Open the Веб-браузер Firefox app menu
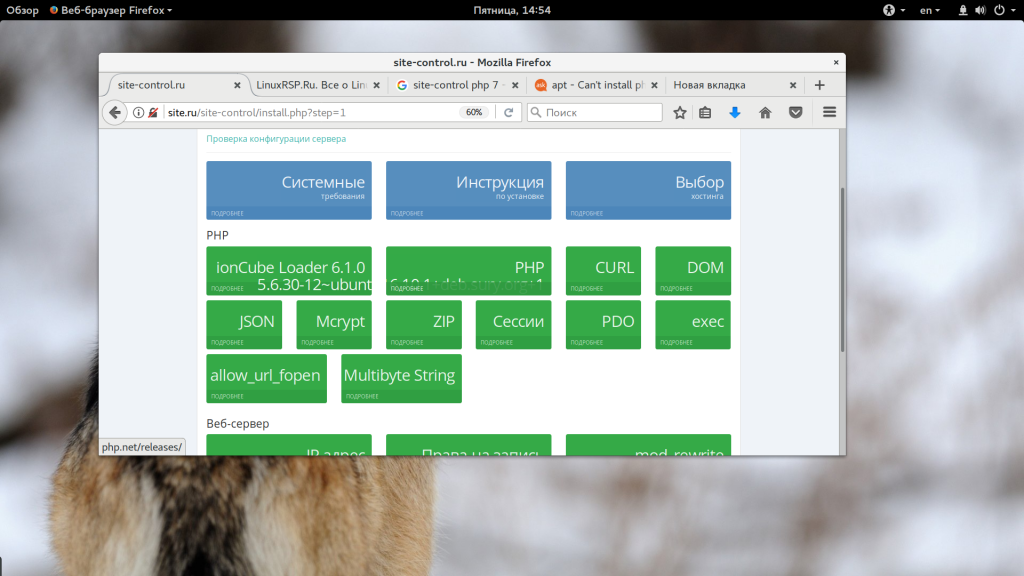 [x=111, y=10]
